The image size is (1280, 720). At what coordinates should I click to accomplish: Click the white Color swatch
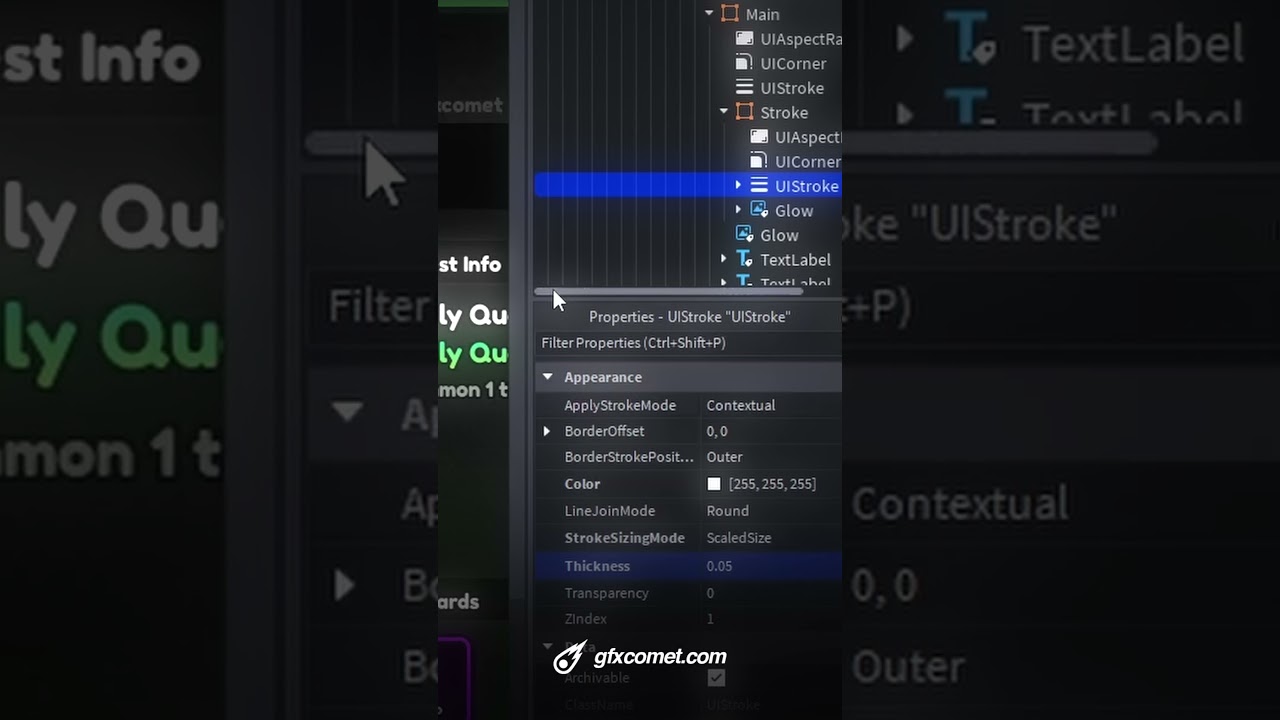coord(714,484)
